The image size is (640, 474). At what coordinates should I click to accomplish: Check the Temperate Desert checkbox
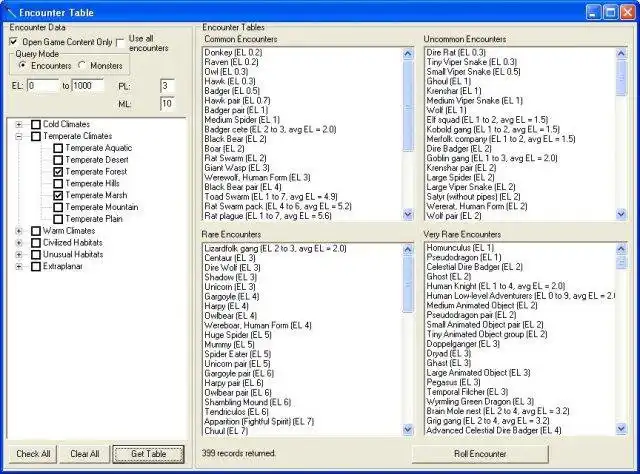click(x=58, y=160)
